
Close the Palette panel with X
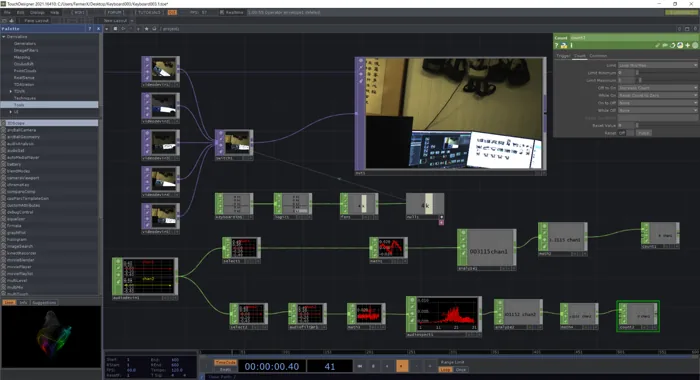[x=98, y=29]
